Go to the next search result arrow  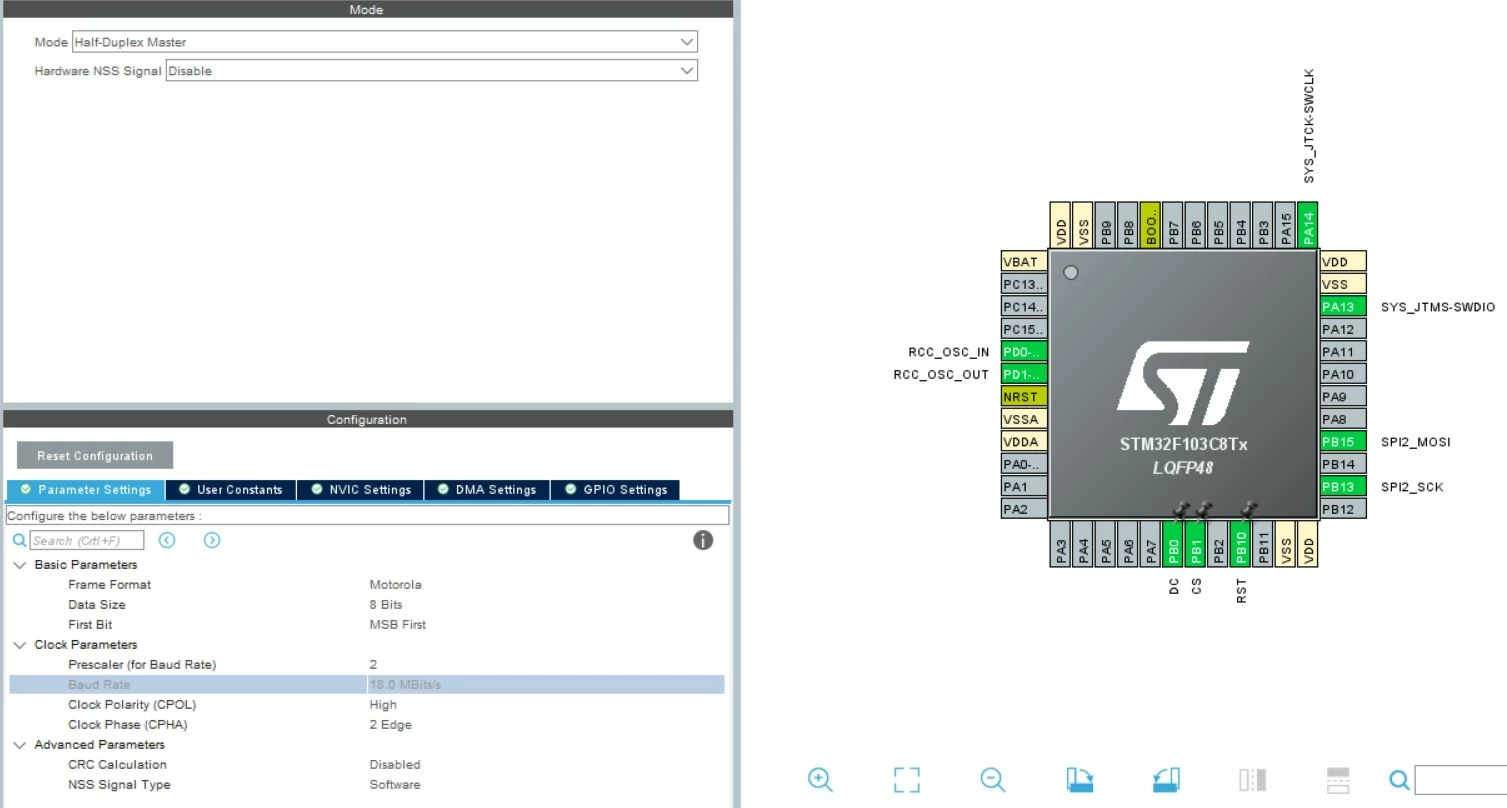click(212, 540)
